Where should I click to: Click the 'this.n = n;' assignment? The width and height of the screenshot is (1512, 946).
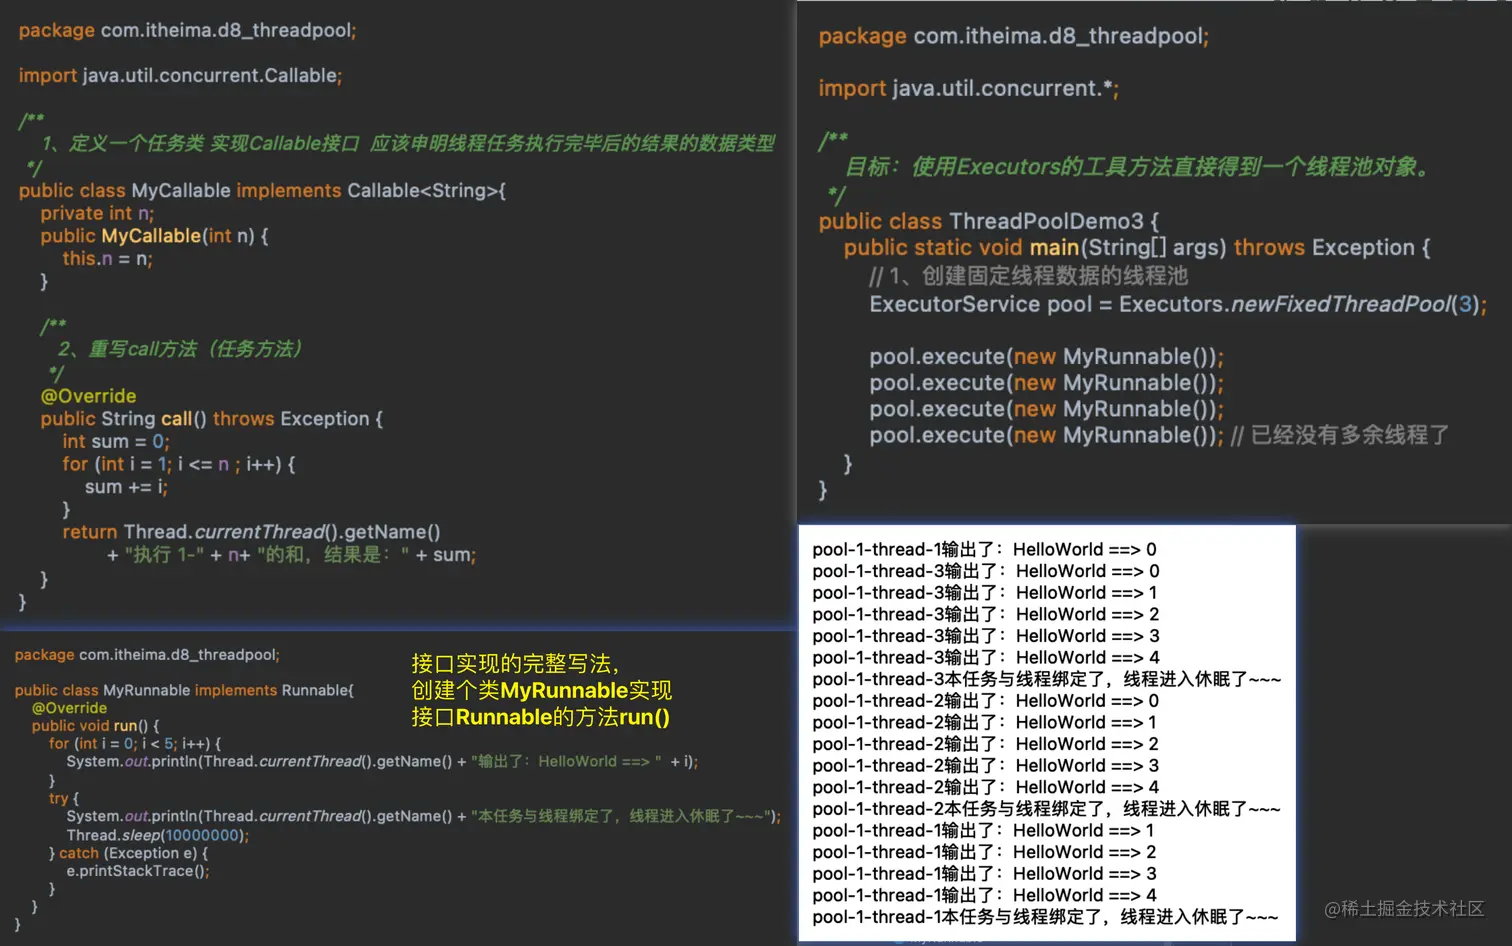click(x=107, y=259)
